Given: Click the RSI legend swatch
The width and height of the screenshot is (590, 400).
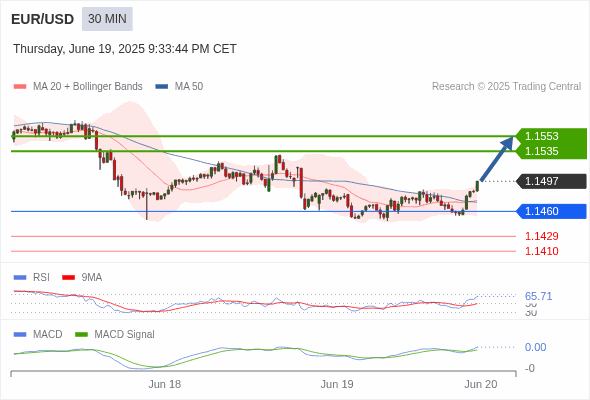Looking at the screenshot, I should pyautogui.click(x=20, y=278).
